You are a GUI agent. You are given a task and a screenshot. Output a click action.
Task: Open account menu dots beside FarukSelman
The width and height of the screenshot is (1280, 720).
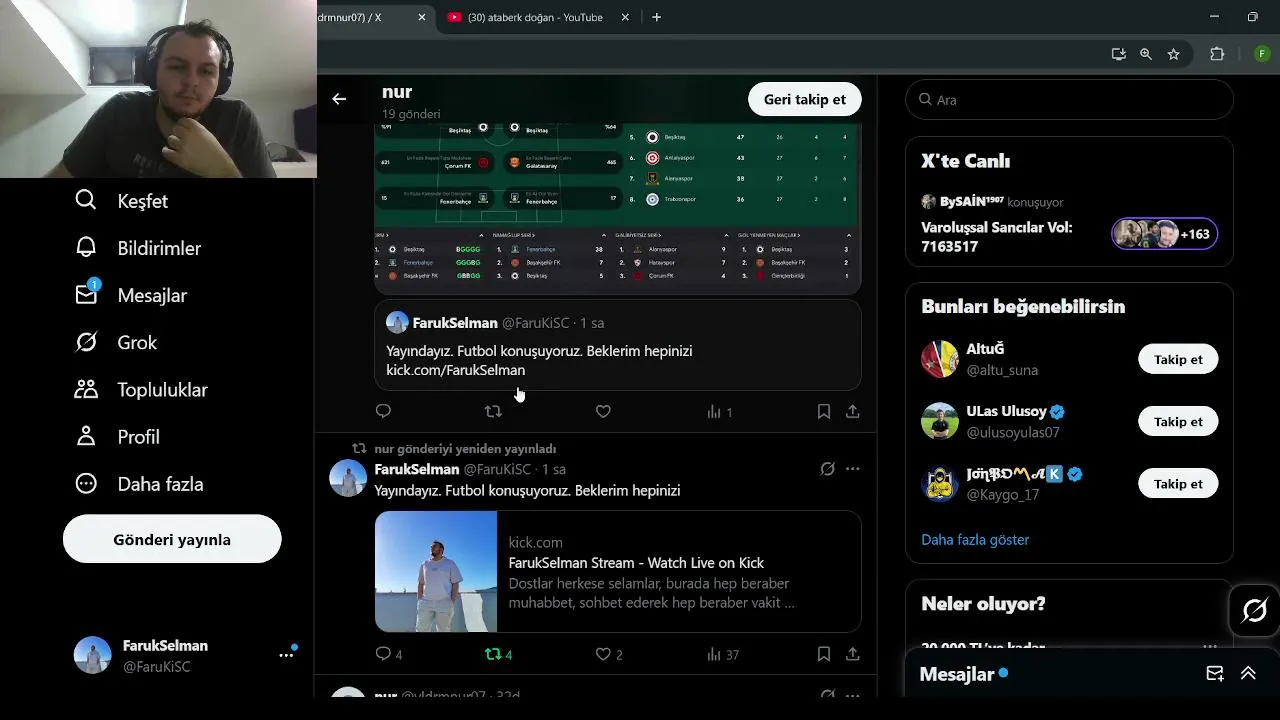pos(286,655)
